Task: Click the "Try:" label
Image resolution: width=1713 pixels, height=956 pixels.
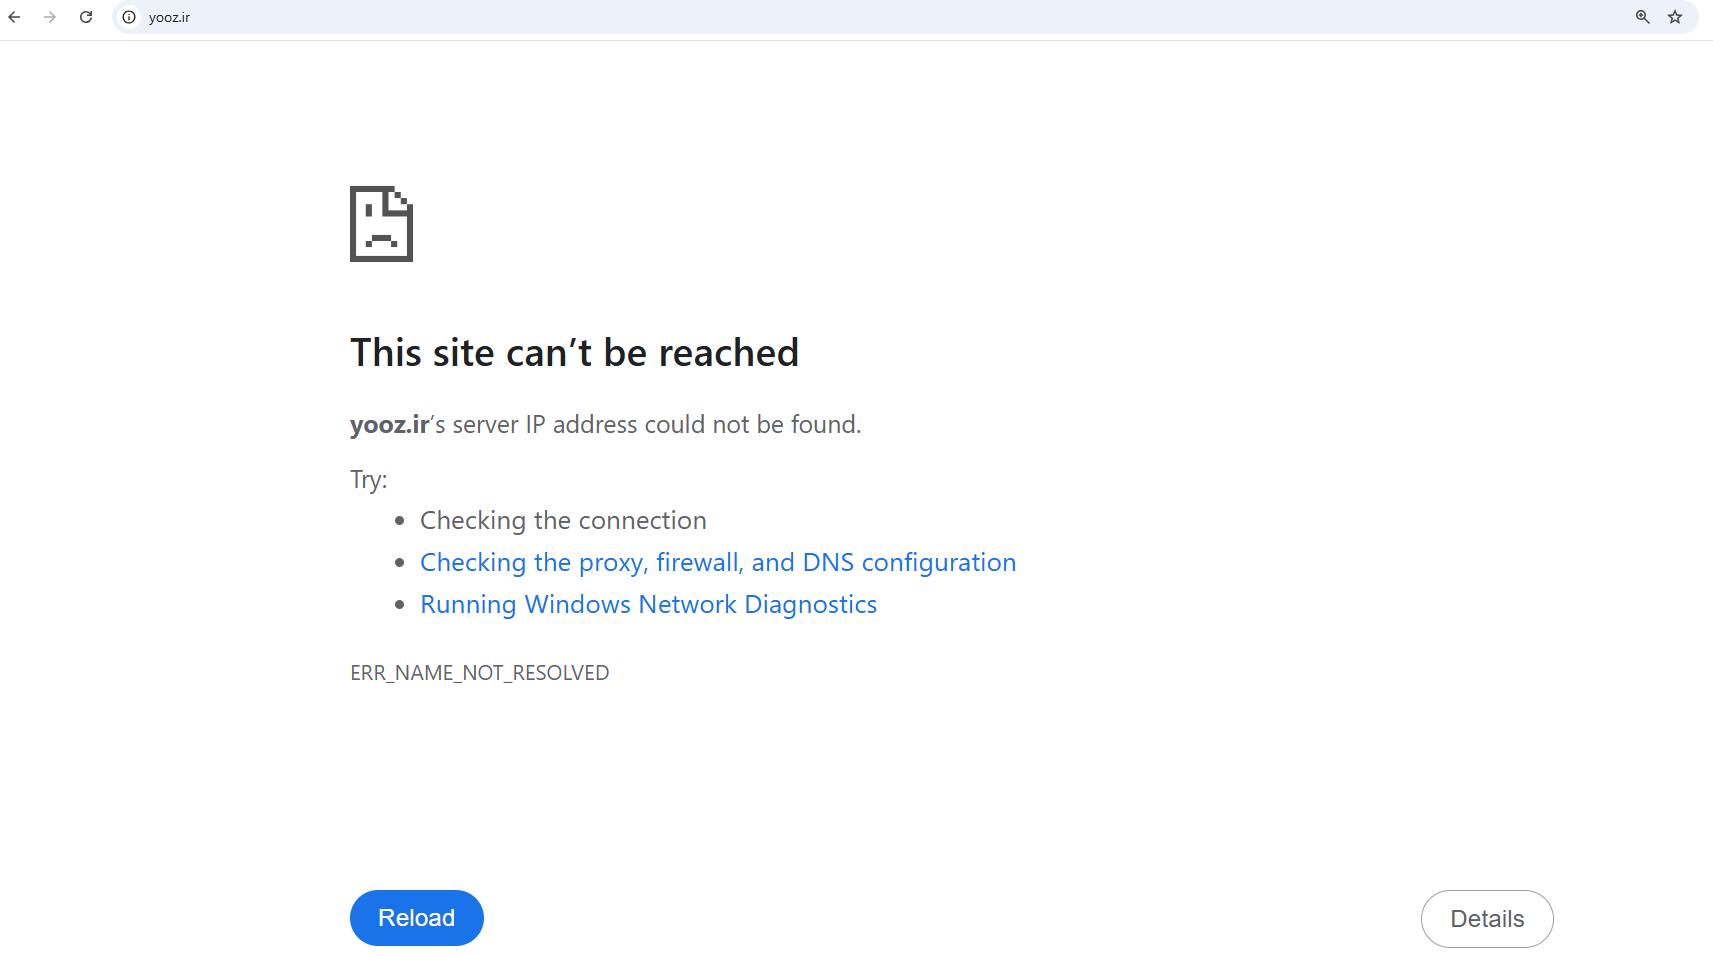Action: tap(368, 479)
